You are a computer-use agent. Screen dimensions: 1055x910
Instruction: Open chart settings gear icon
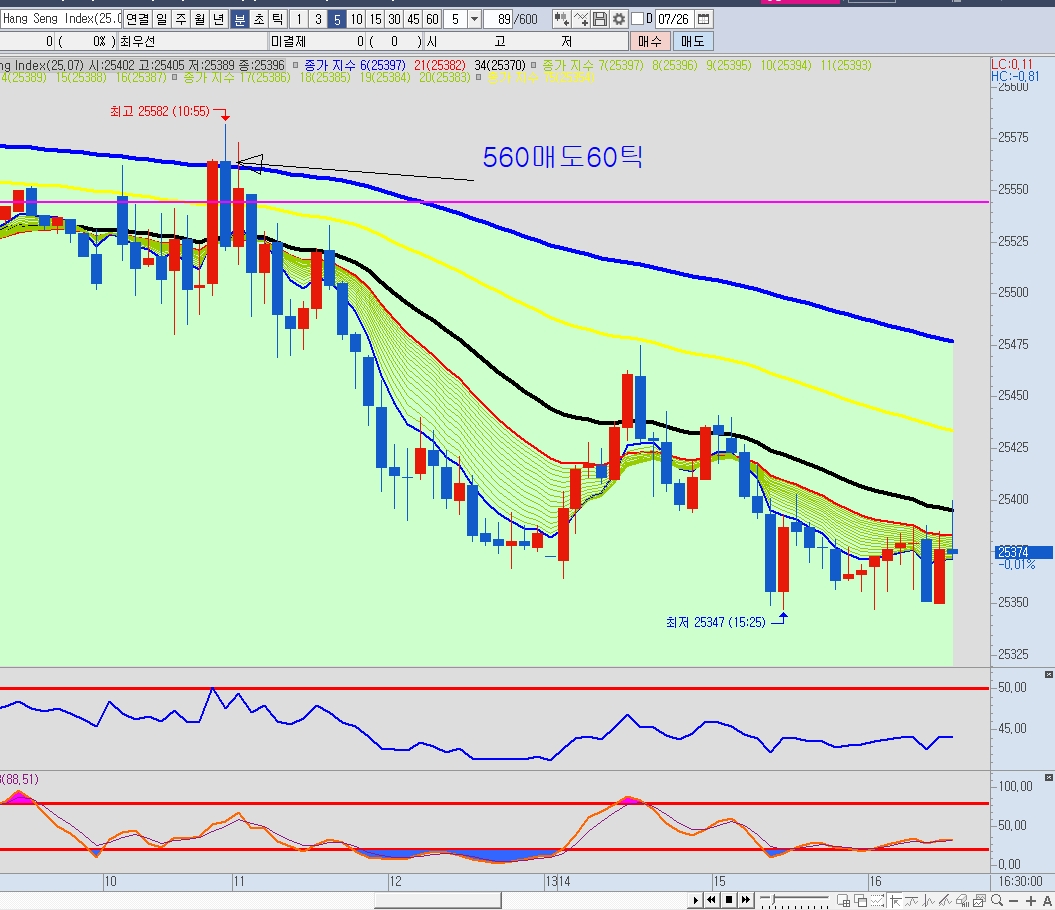point(619,19)
